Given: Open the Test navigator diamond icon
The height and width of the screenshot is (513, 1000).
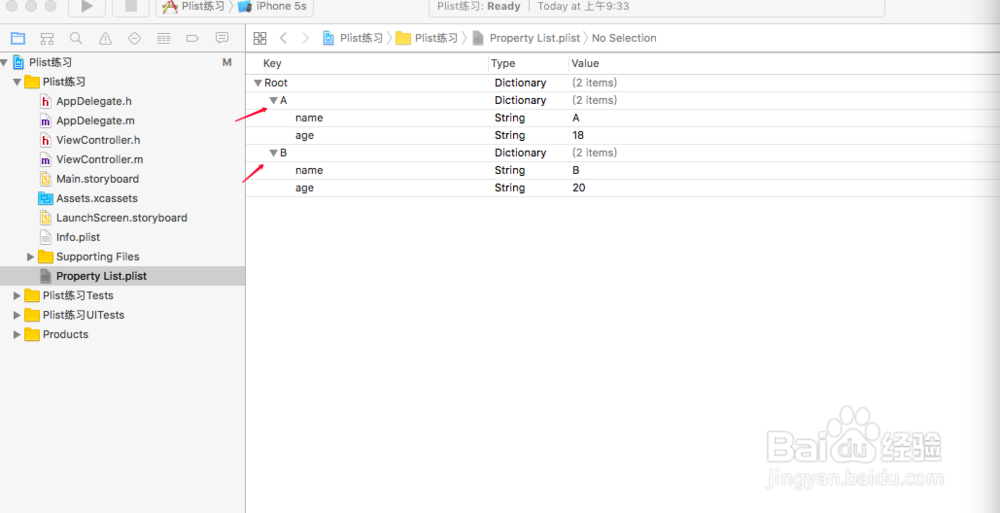Looking at the screenshot, I should coord(135,38).
